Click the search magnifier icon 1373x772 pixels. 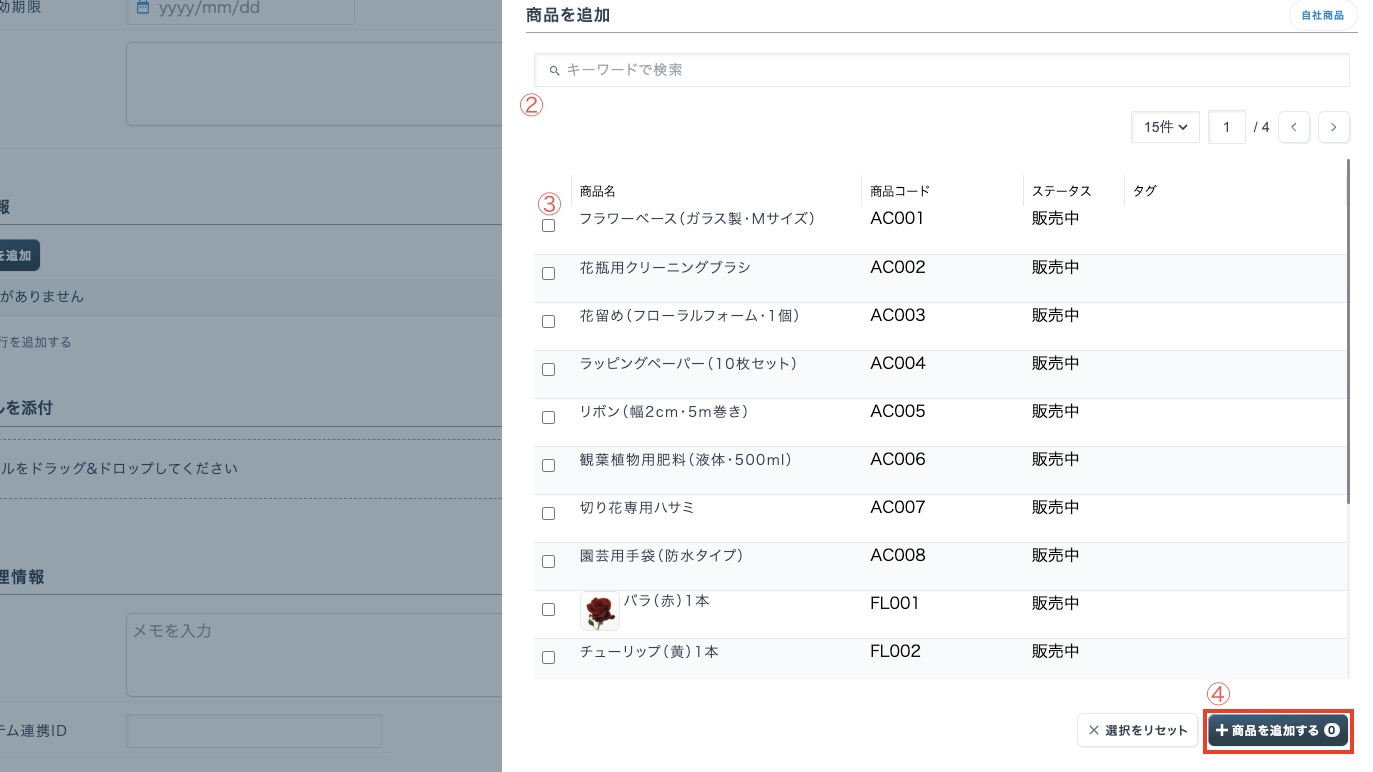click(555, 71)
